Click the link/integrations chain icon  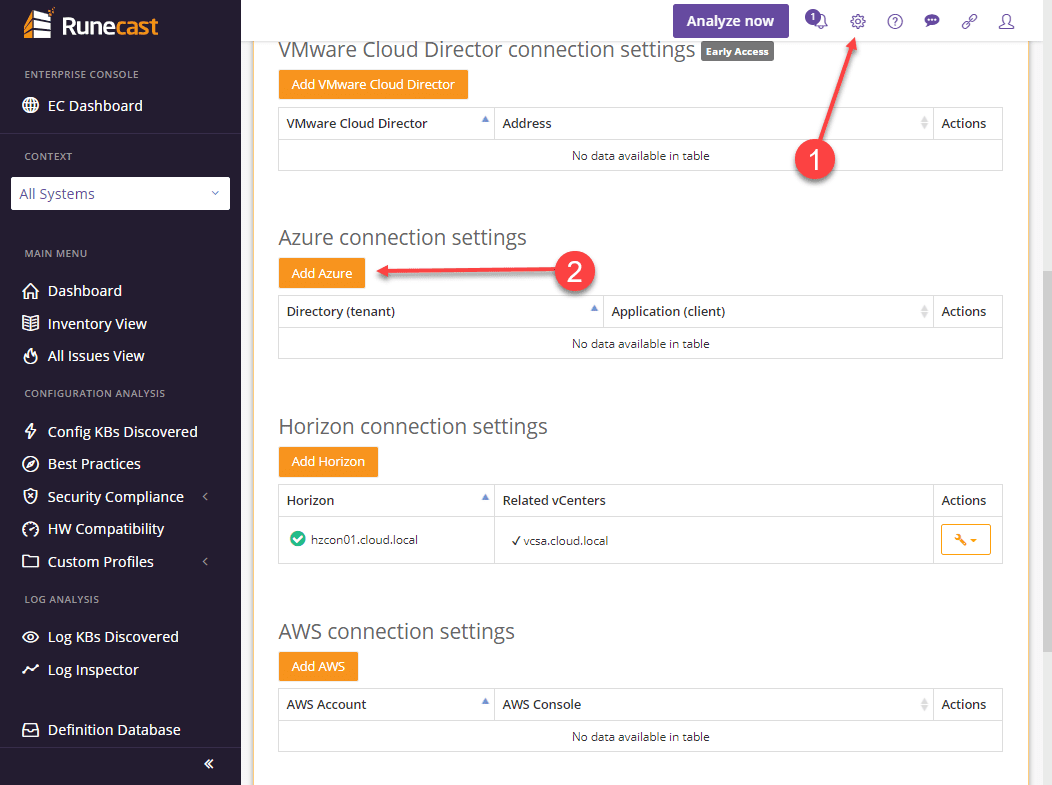tap(968, 21)
